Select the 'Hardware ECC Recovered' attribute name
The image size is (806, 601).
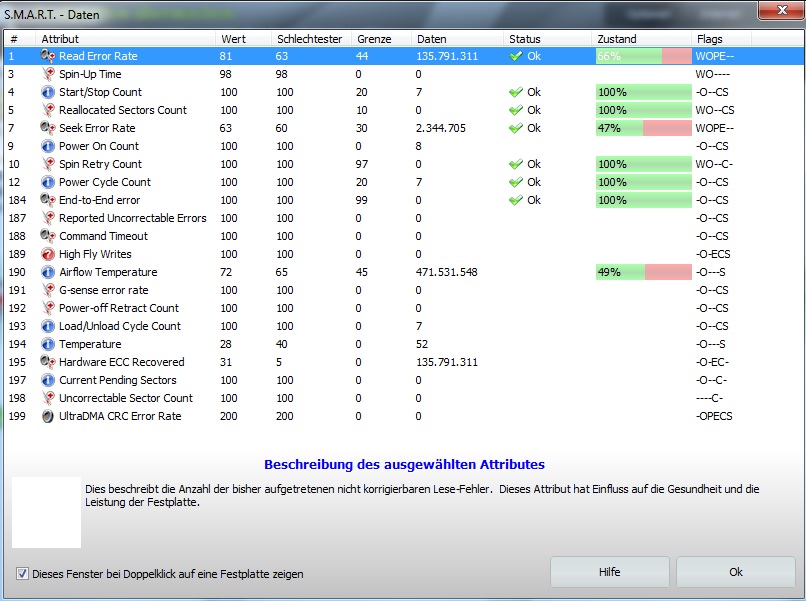(121, 362)
